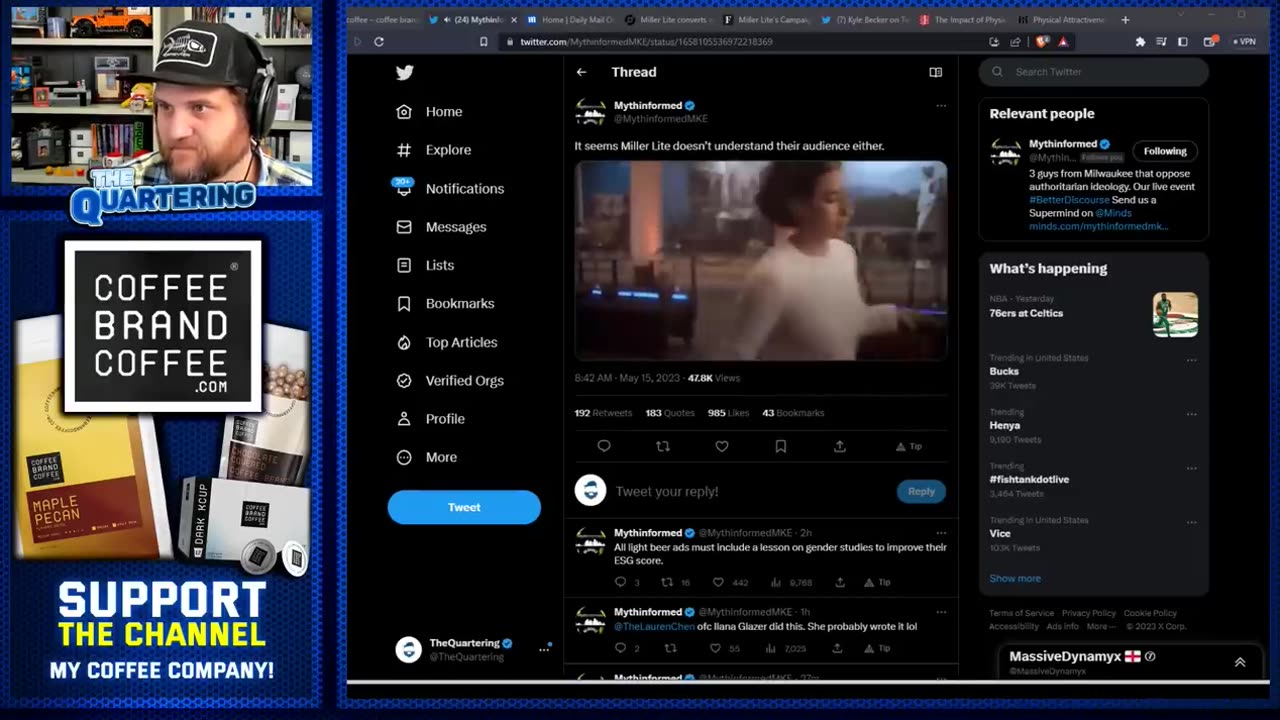Switch to Miller Lite converts browser tab

668,19
